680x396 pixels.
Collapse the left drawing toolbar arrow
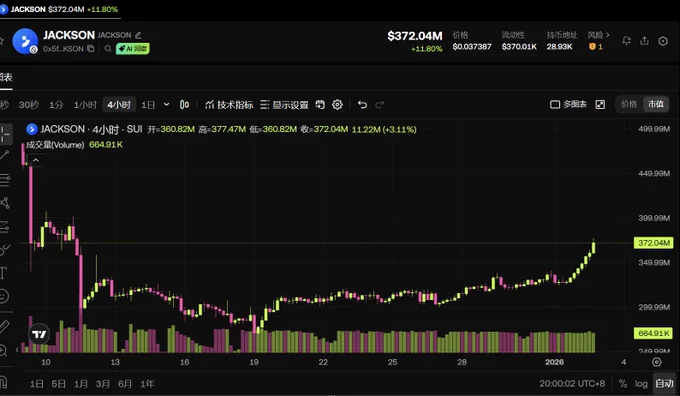17,349
